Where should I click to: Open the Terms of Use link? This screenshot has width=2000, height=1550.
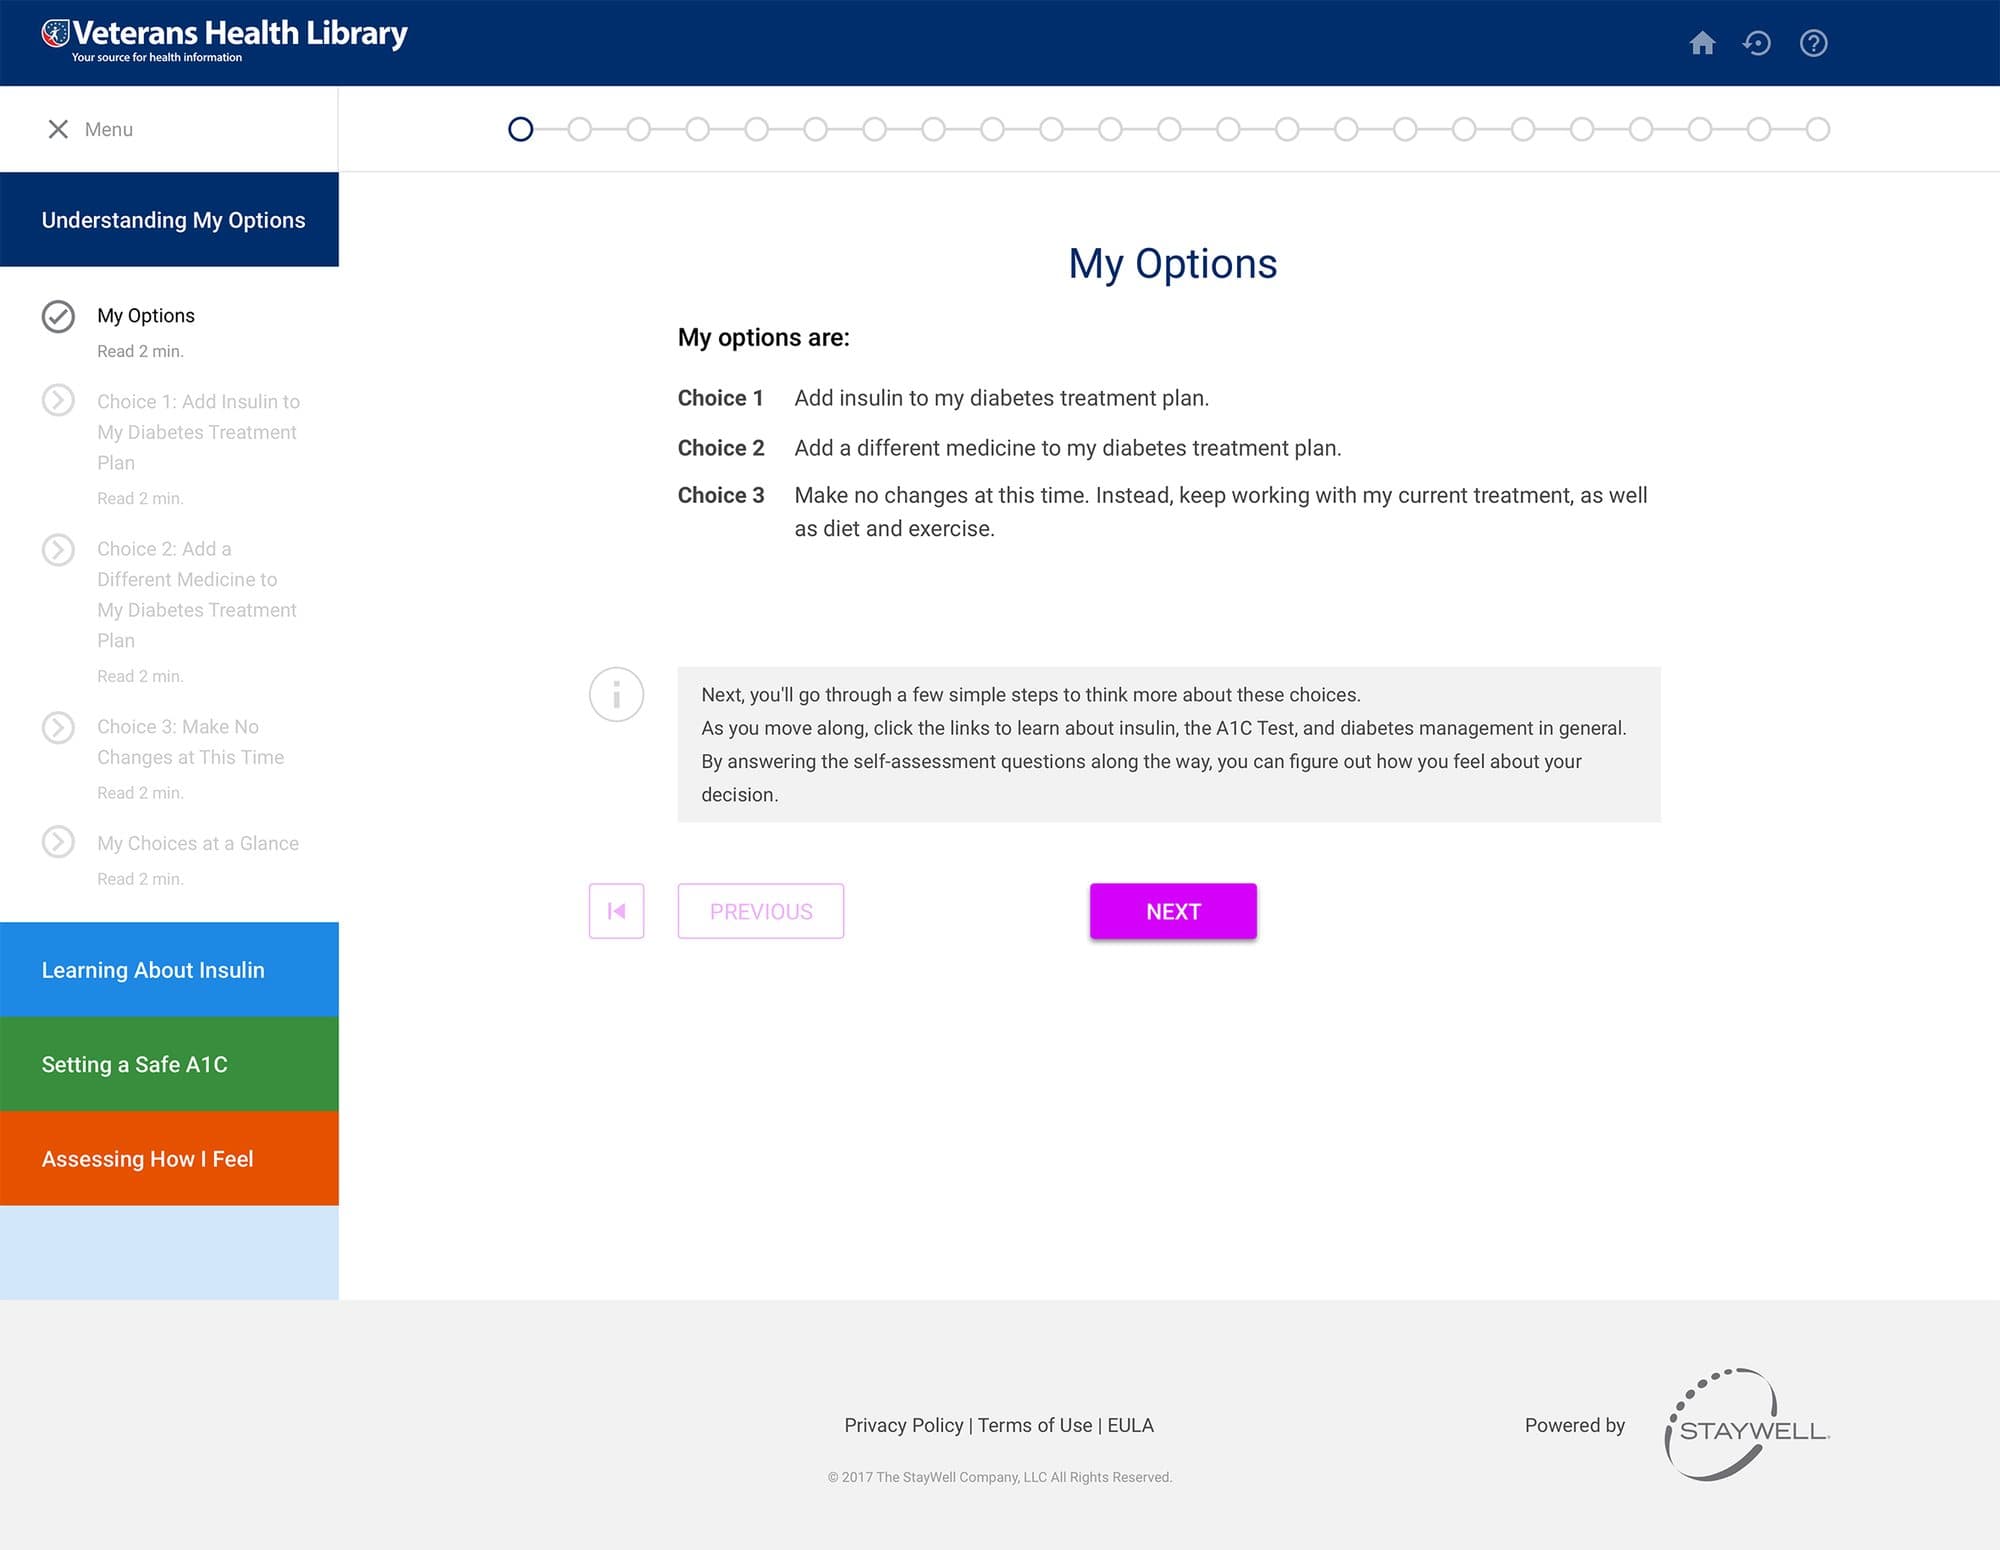coord(1035,1425)
